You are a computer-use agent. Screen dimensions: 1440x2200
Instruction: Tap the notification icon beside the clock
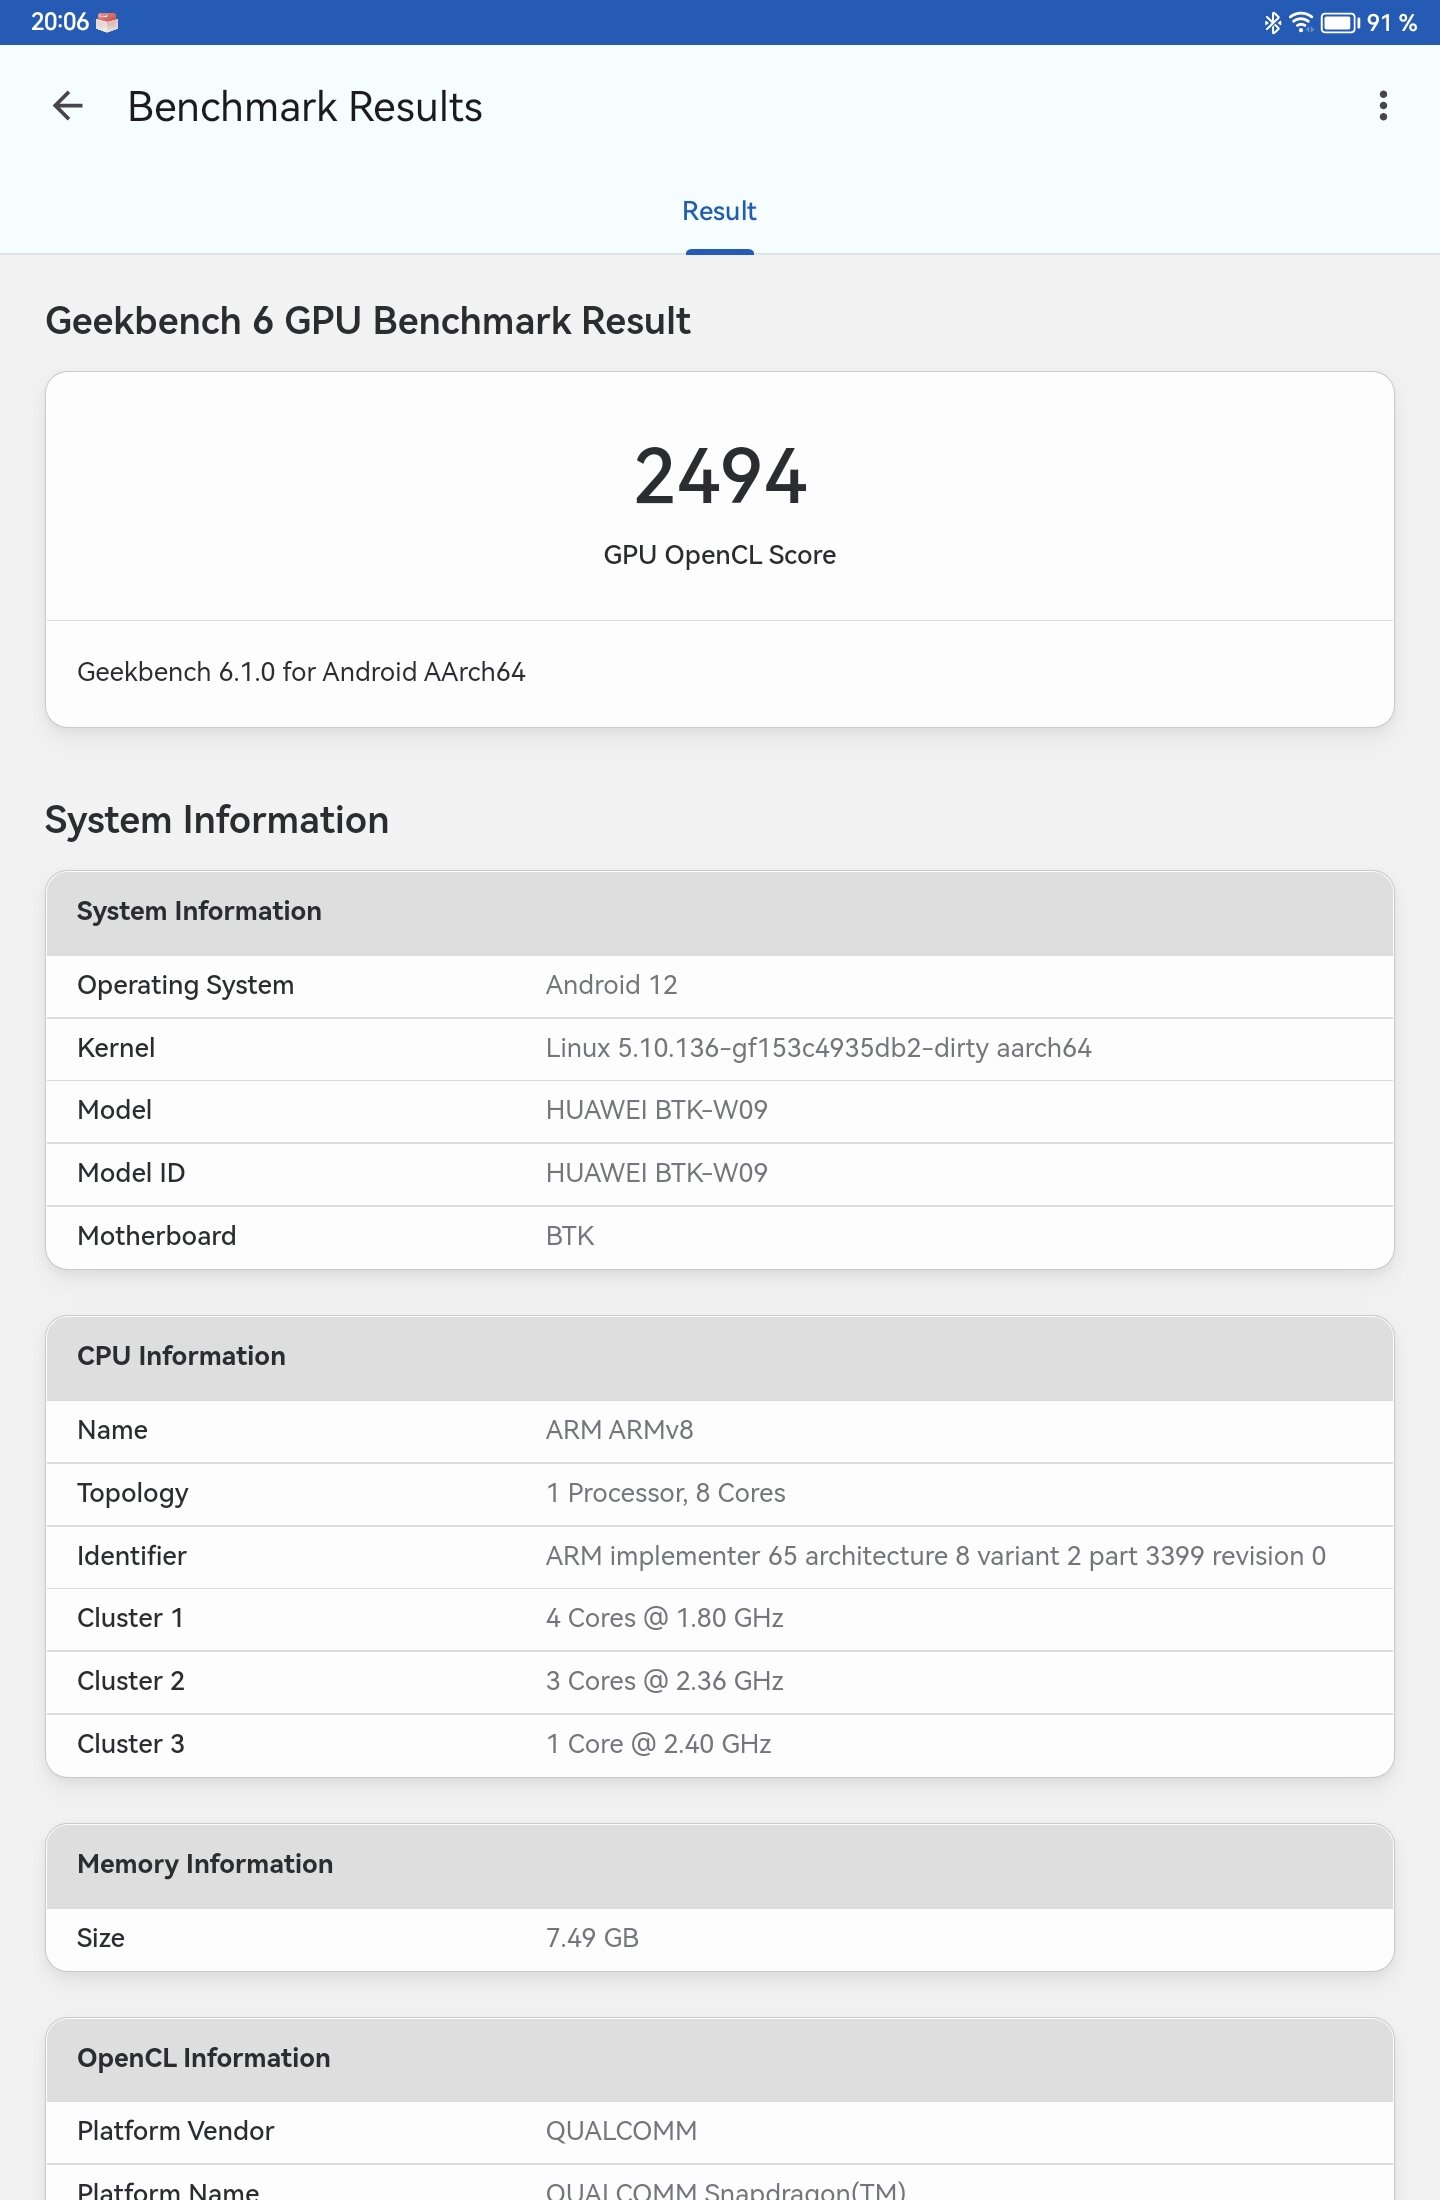coord(107,22)
